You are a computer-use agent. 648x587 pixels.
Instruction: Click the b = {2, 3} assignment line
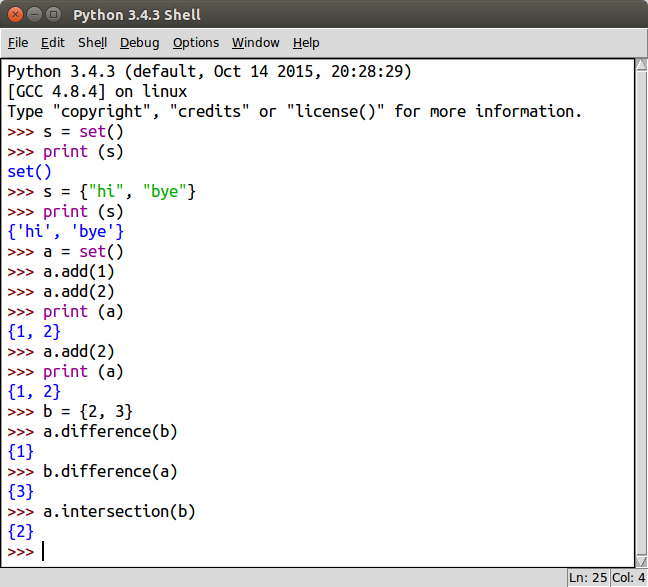pyautogui.click(x=88, y=411)
